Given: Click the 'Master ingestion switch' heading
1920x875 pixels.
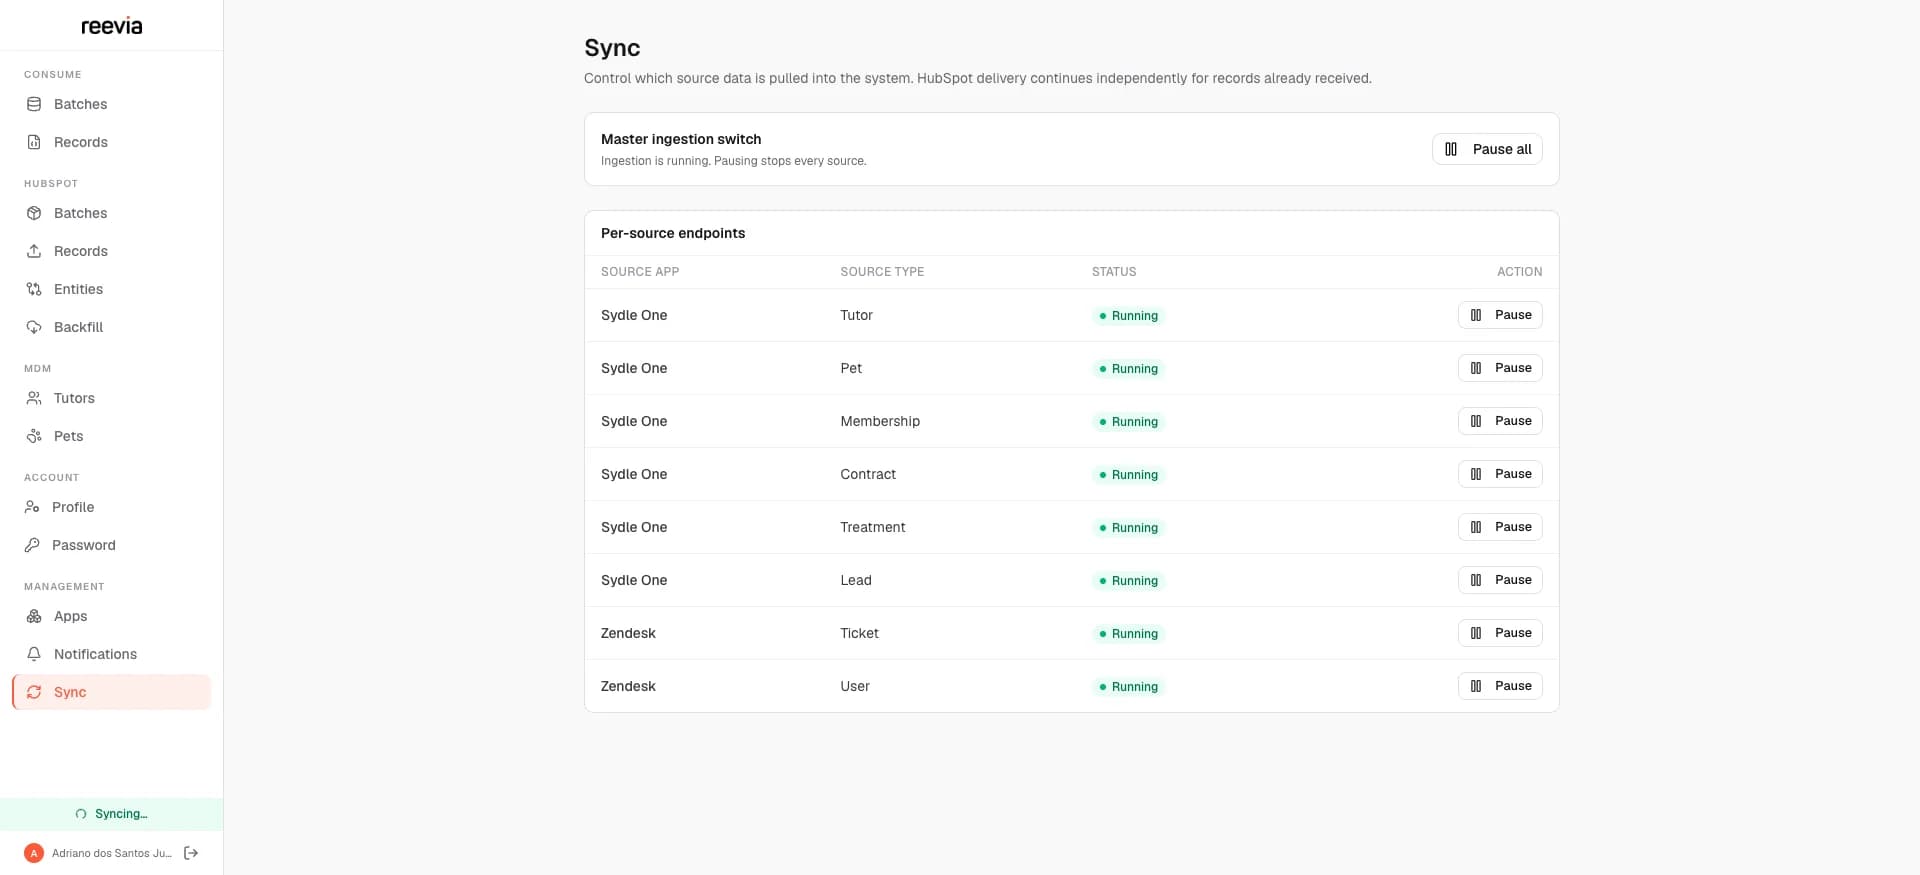Looking at the screenshot, I should tap(681, 139).
